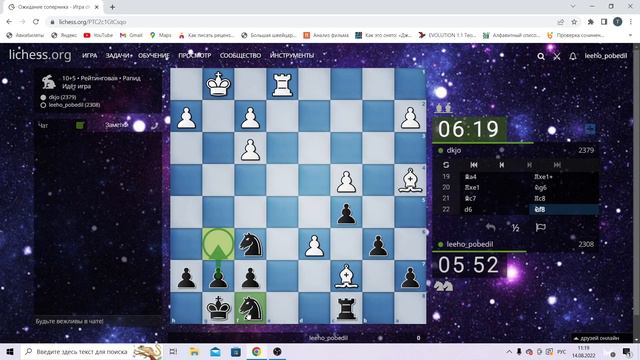This screenshot has width=640, height=360.
Task: Open the notifications bell
Action: 573,56
